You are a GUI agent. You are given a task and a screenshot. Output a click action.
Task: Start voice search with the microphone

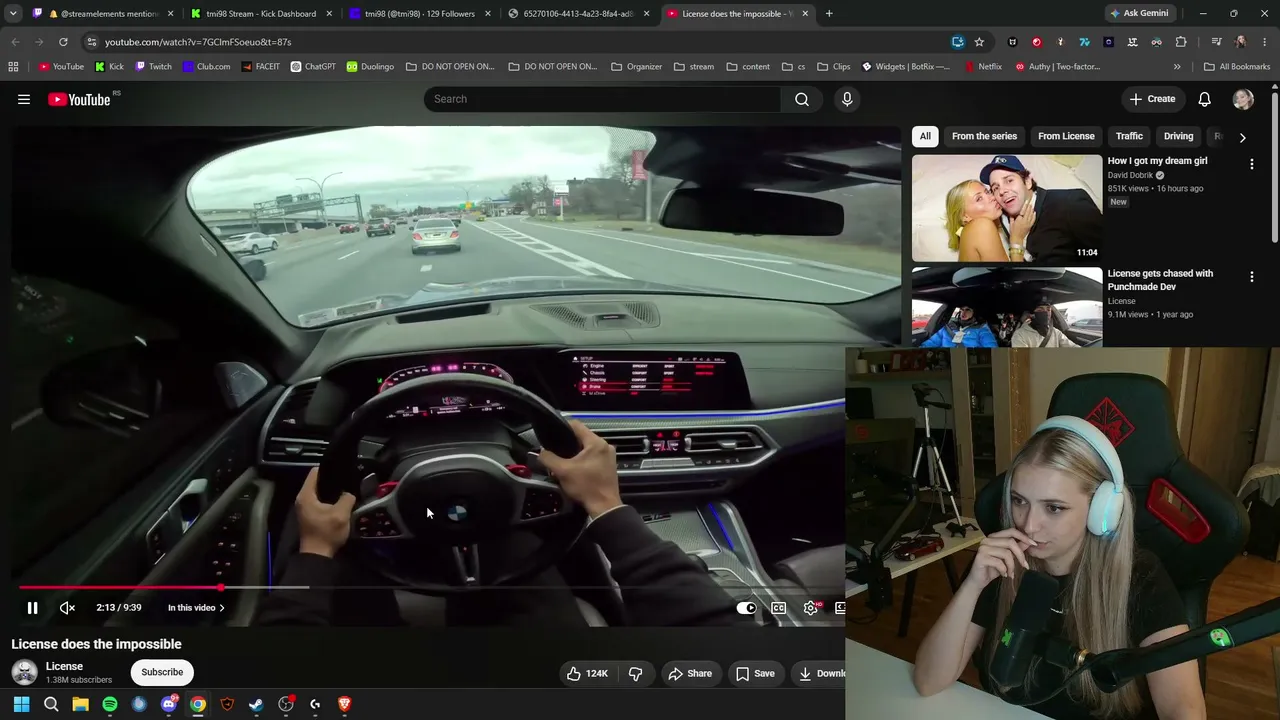847,99
